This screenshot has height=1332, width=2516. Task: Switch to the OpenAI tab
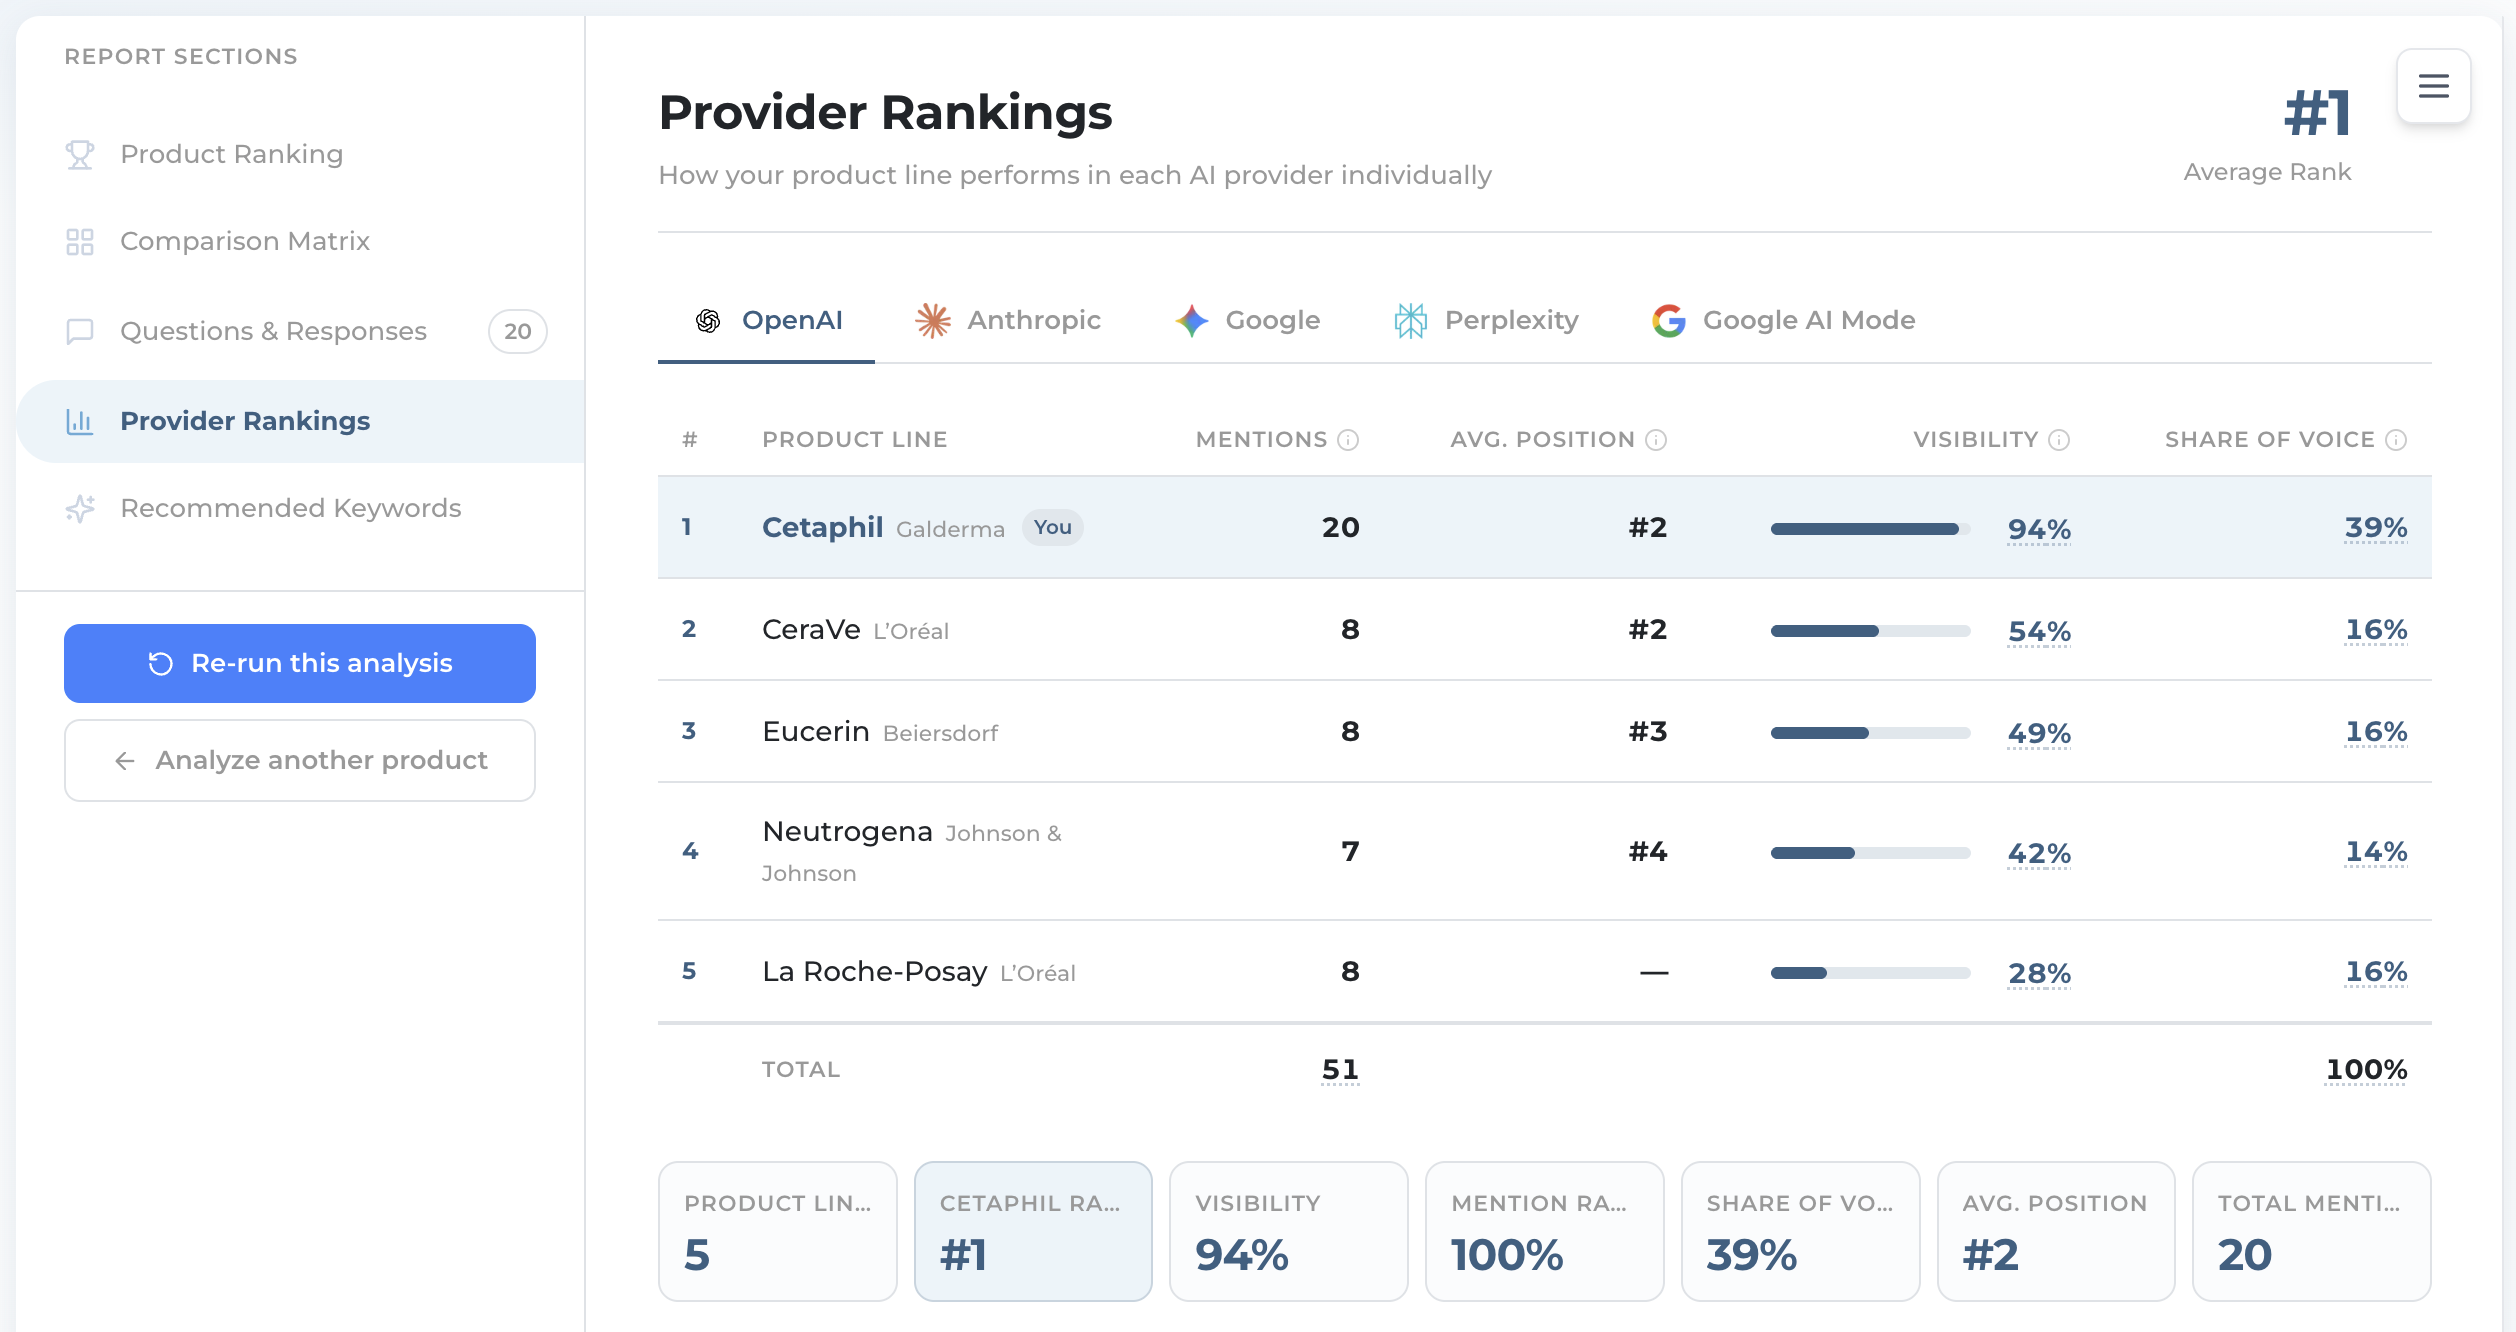coord(766,320)
